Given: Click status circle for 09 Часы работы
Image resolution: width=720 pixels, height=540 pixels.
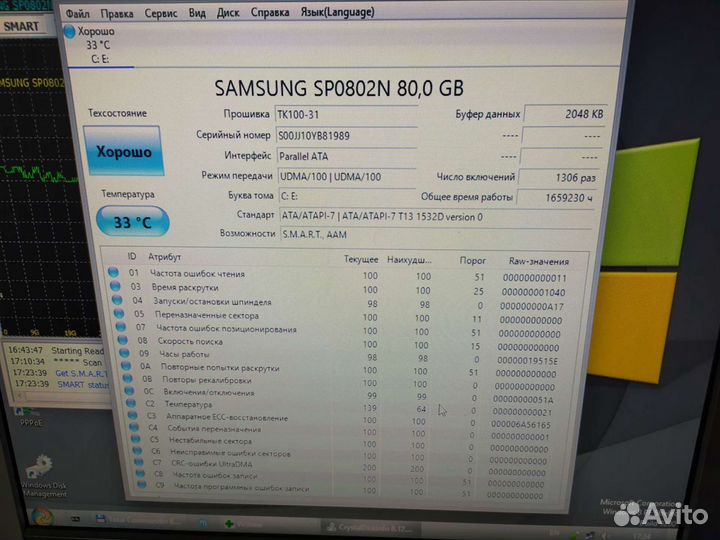Looking at the screenshot, I should pyautogui.click(x=124, y=353).
